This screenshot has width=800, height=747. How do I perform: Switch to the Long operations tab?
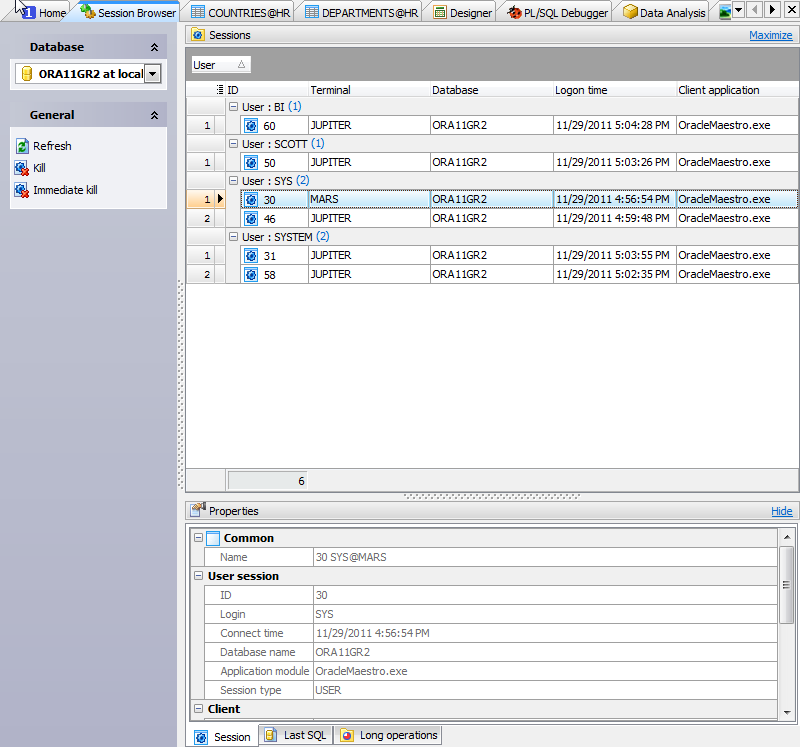click(388, 734)
